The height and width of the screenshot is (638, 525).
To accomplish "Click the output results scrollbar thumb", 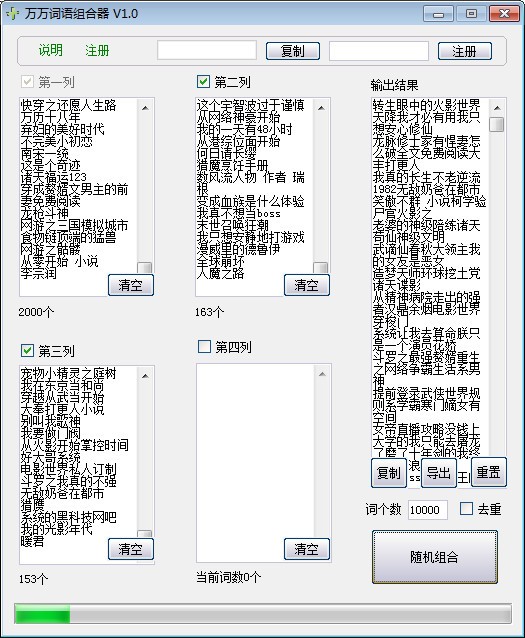I will point(497,125).
